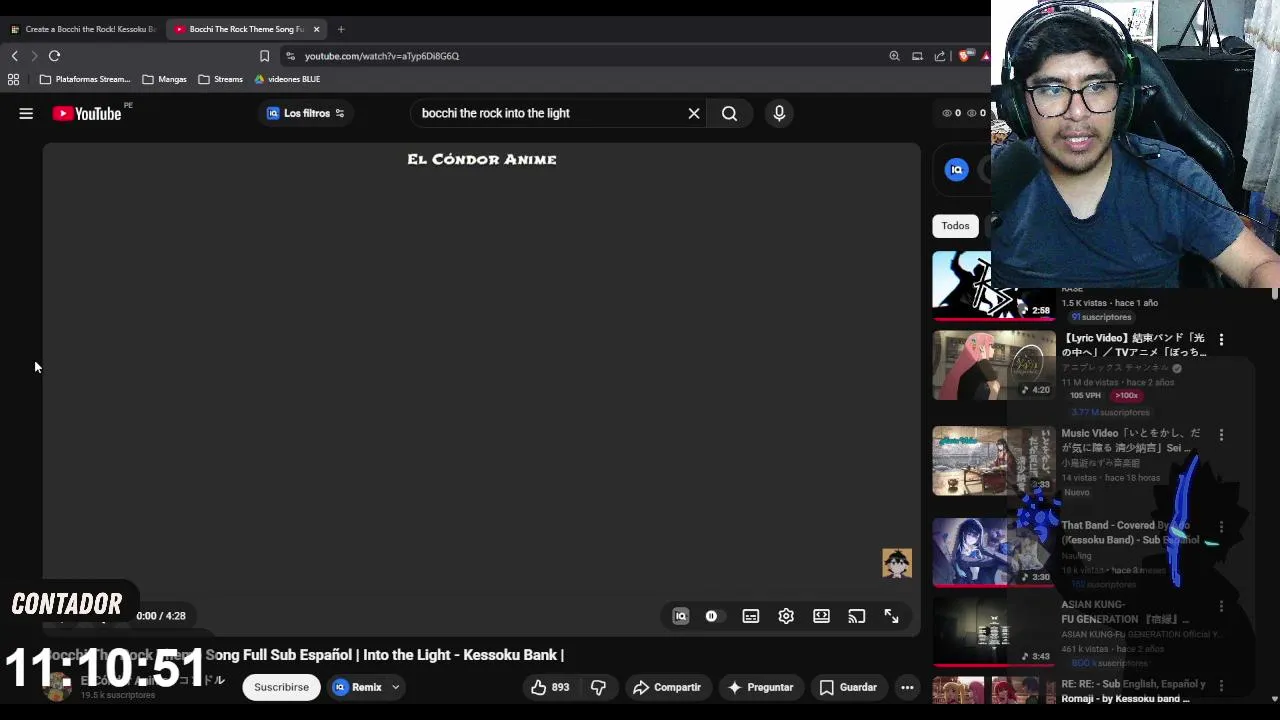Bookmark this page in address bar
Viewport: 1280px width, 720px height.
(x=264, y=56)
